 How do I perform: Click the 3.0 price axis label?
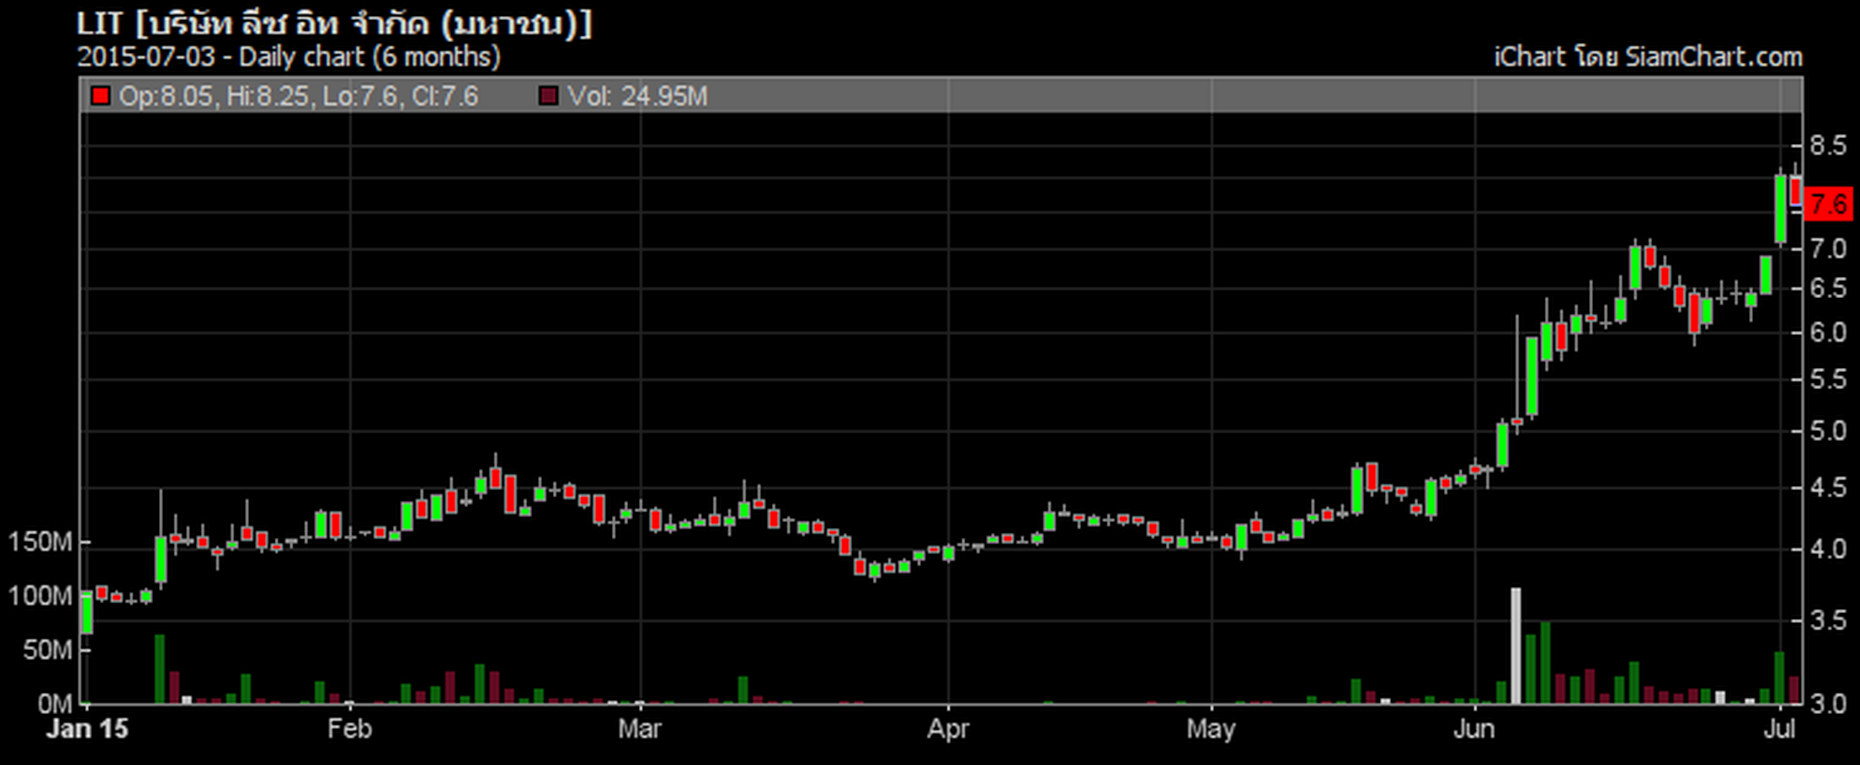pyautogui.click(x=1827, y=703)
